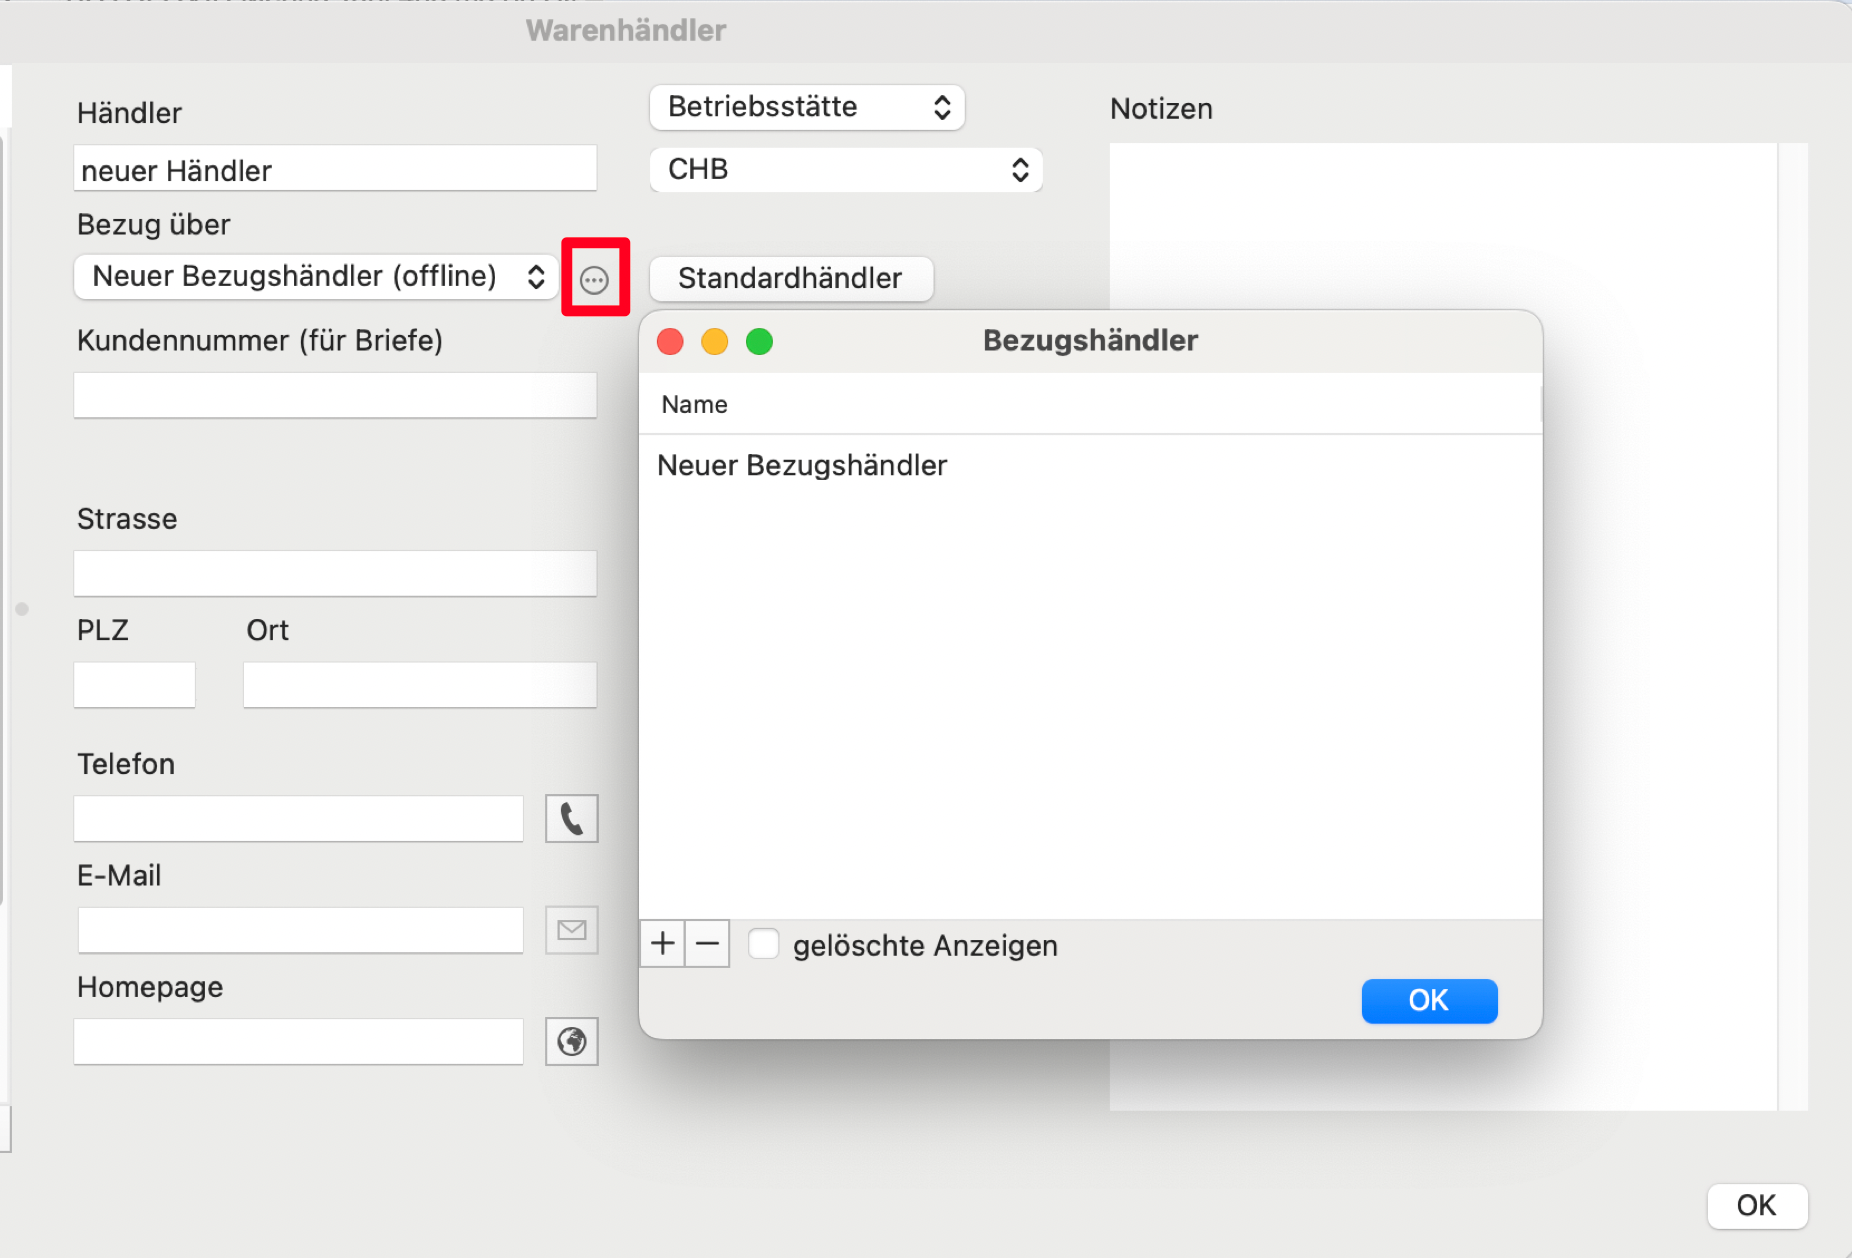Click the Homepage input field
The image size is (1852, 1258).
click(298, 1042)
